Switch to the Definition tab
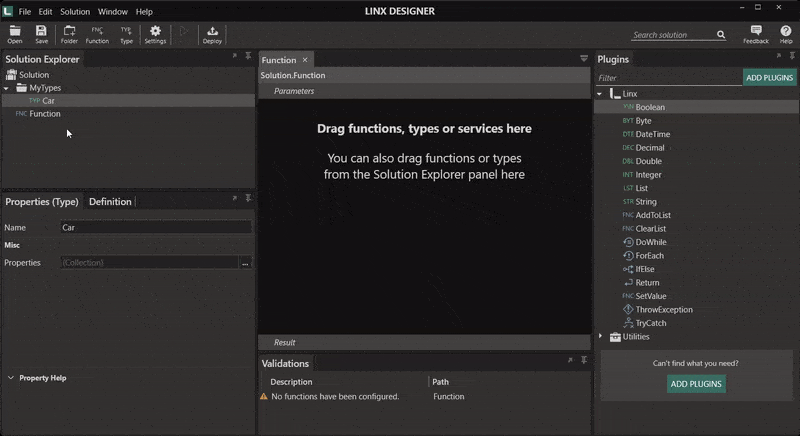This screenshot has height=436, width=800. [110, 201]
